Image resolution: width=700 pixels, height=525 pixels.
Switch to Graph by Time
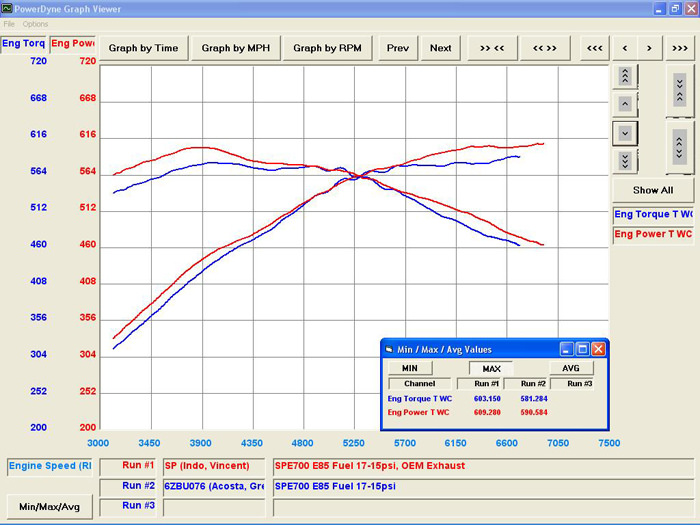click(x=143, y=48)
